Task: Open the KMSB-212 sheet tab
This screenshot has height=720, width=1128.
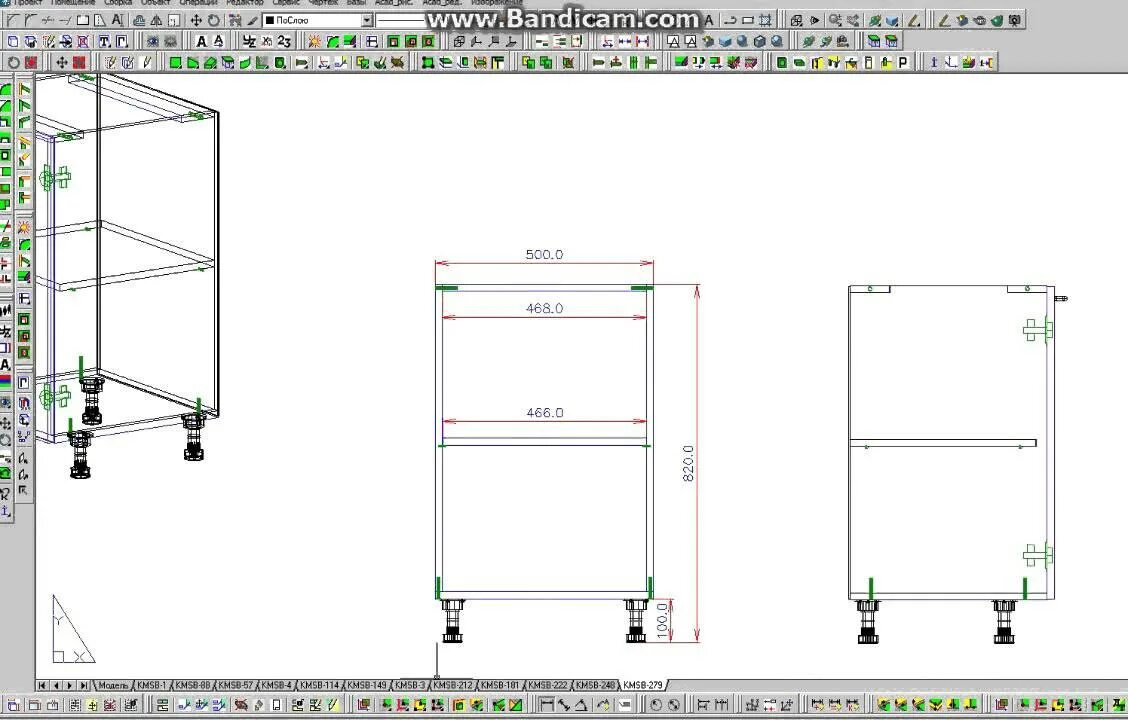Action: (x=452, y=685)
